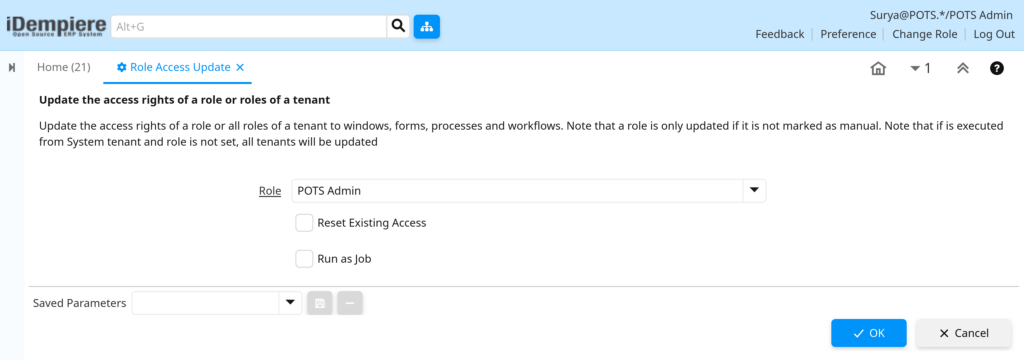Close the Role Access Update tab
Image resolution: width=1024 pixels, height=360 pixels.
point(240,67)
